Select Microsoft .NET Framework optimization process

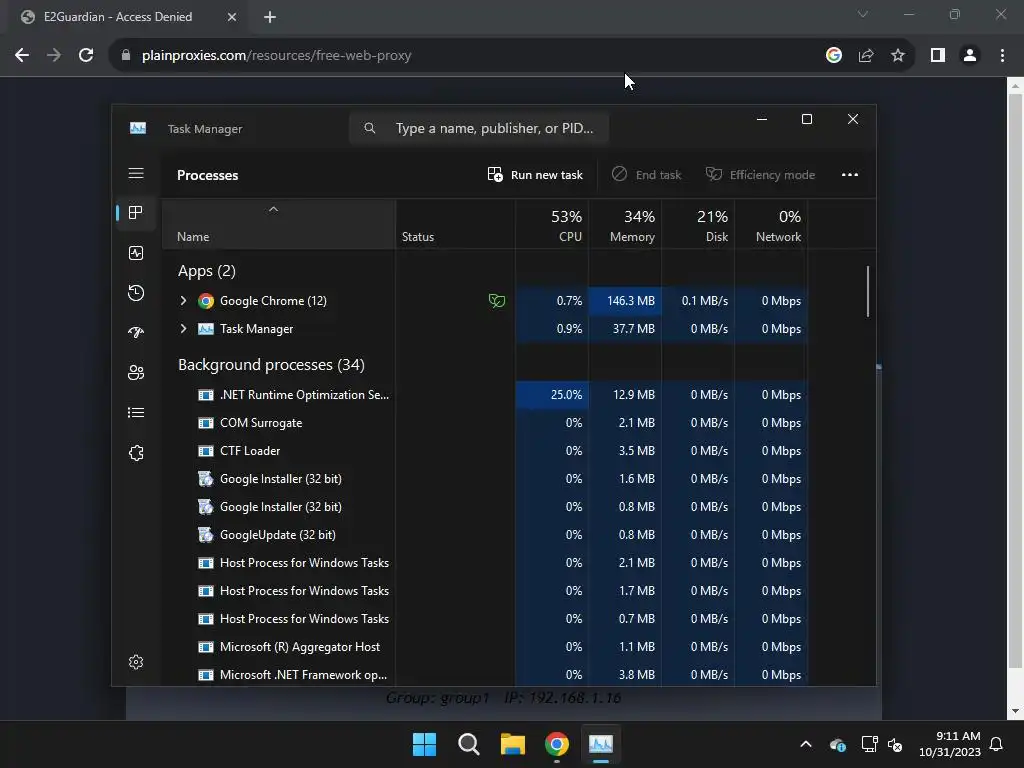(486, 675)
